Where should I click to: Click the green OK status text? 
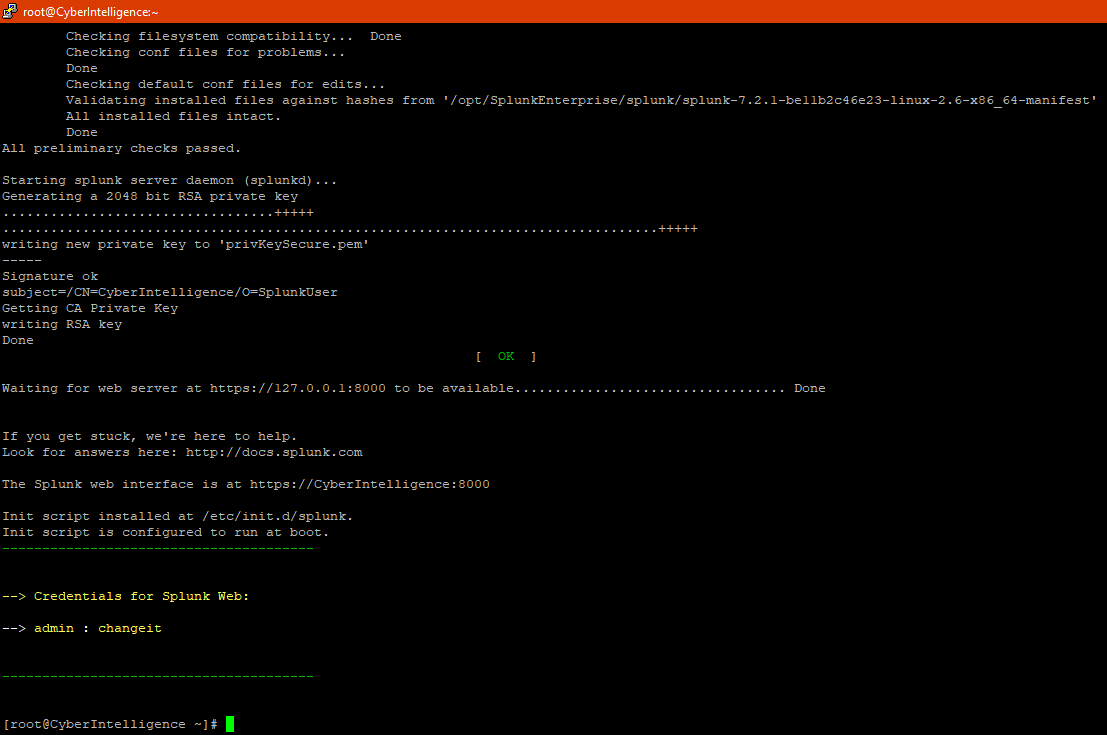506,357
